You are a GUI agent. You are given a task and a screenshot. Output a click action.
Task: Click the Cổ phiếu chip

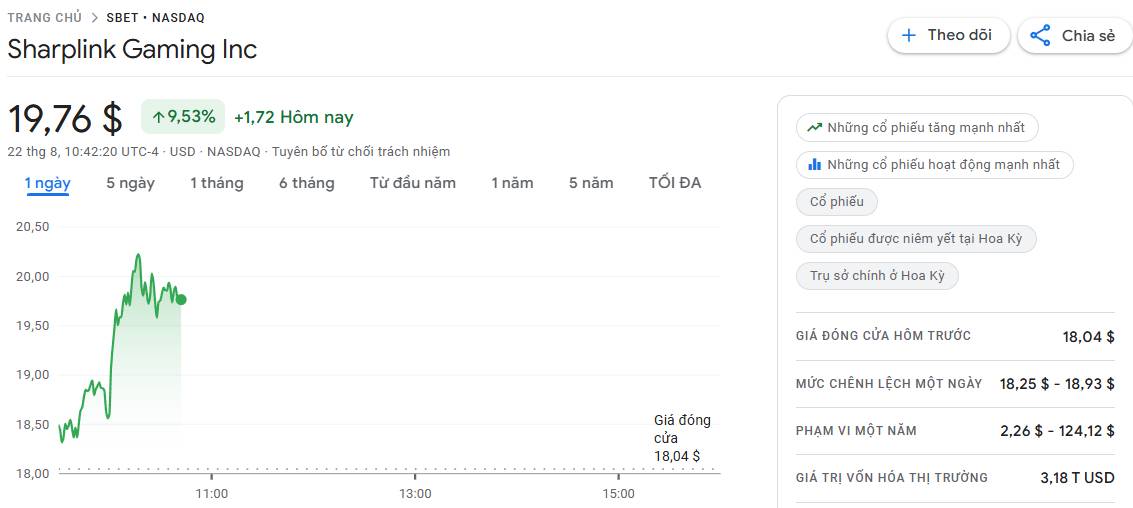pos(837,202)
